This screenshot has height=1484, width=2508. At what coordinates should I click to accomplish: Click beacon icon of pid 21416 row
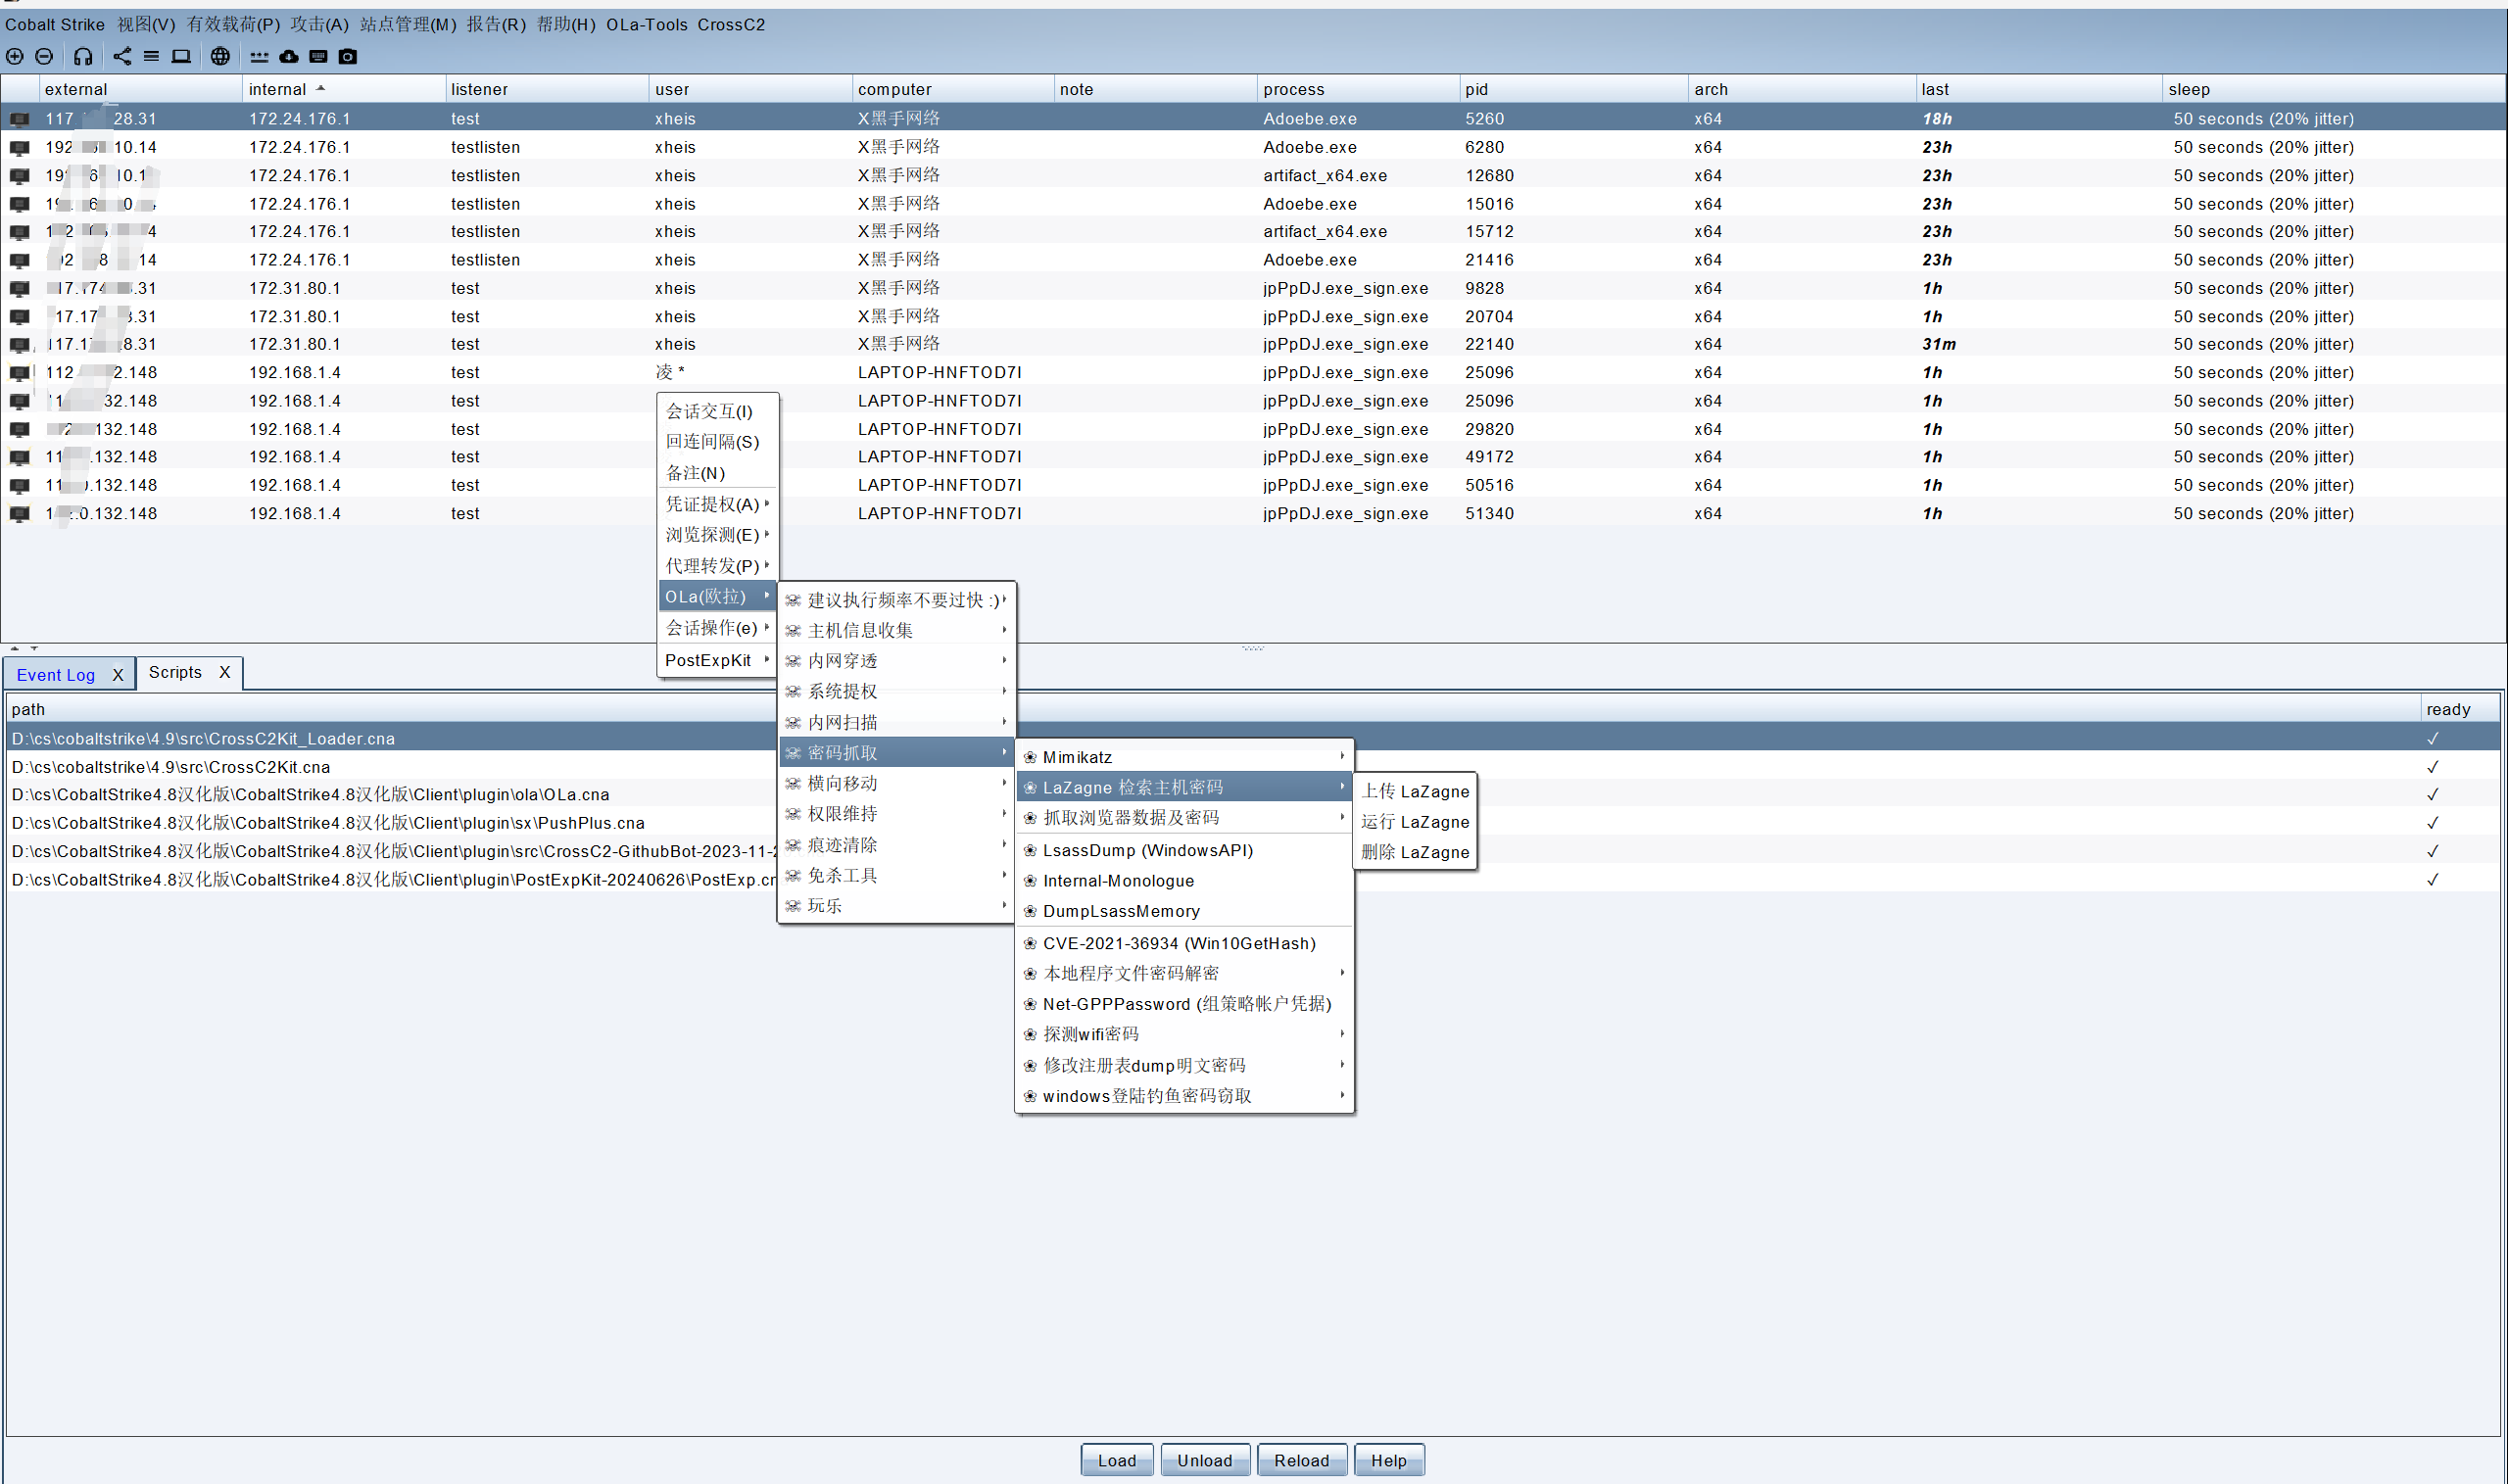pyautogui.click(x=19, y=260)
